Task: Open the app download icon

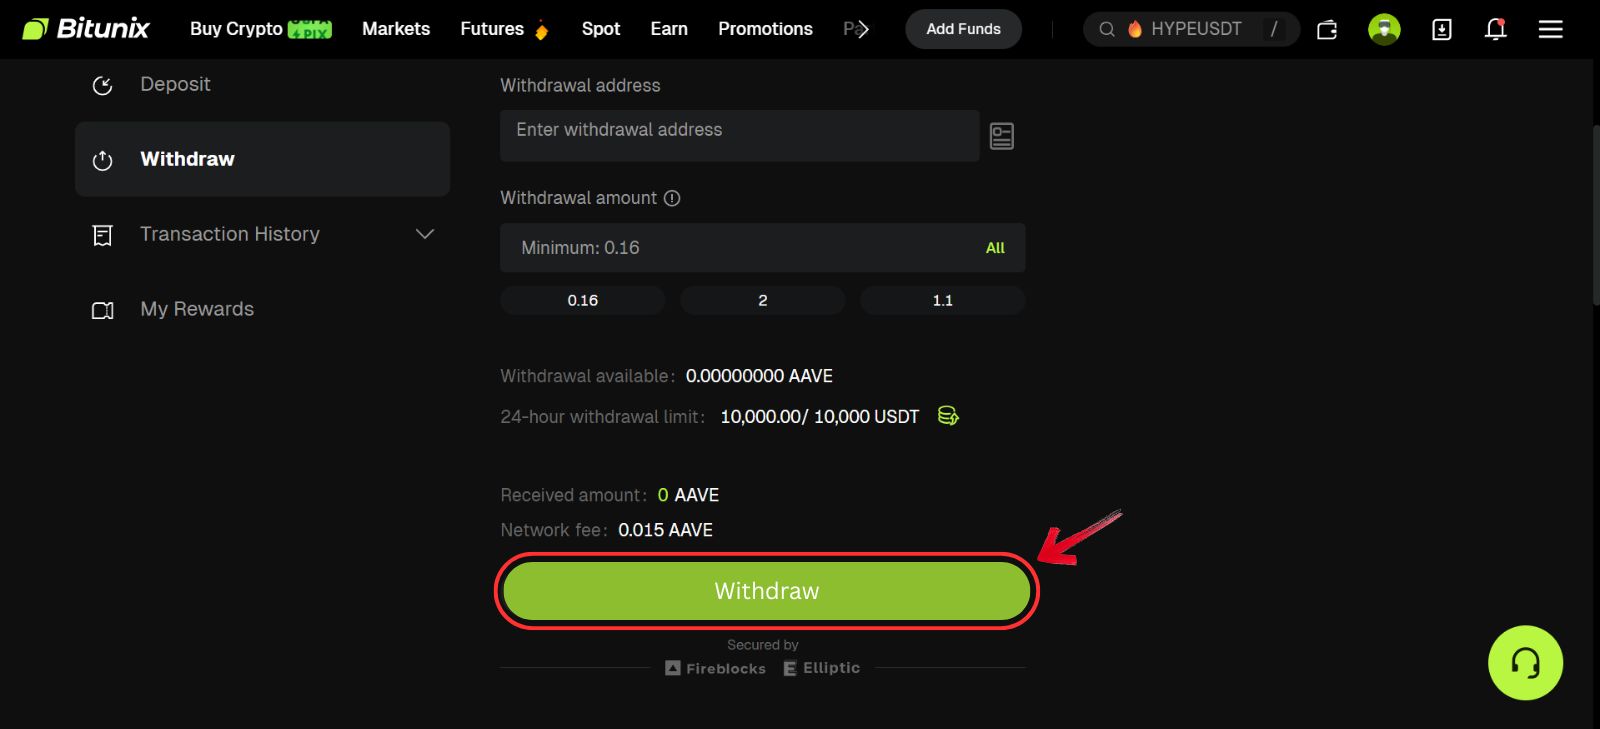Action: [x=1441, y=30]
